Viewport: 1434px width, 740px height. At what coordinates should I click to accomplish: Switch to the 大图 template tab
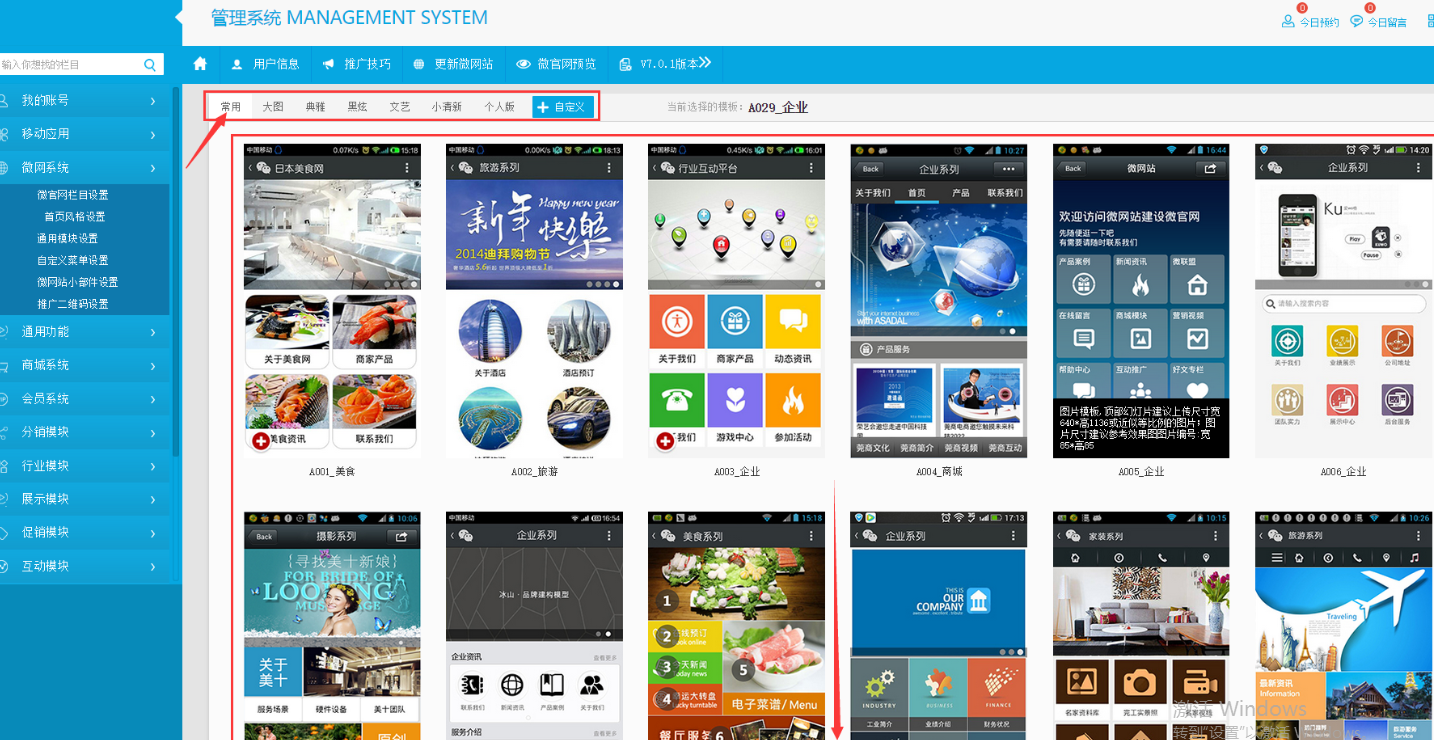pyautogui.click(x=272, y=107)
